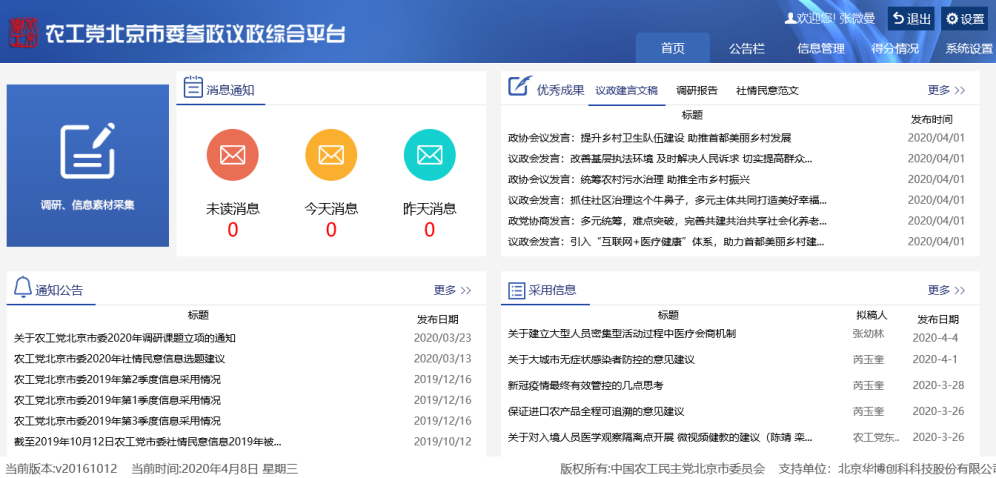Open the 信息管理 navigation tab

point(821,48)
